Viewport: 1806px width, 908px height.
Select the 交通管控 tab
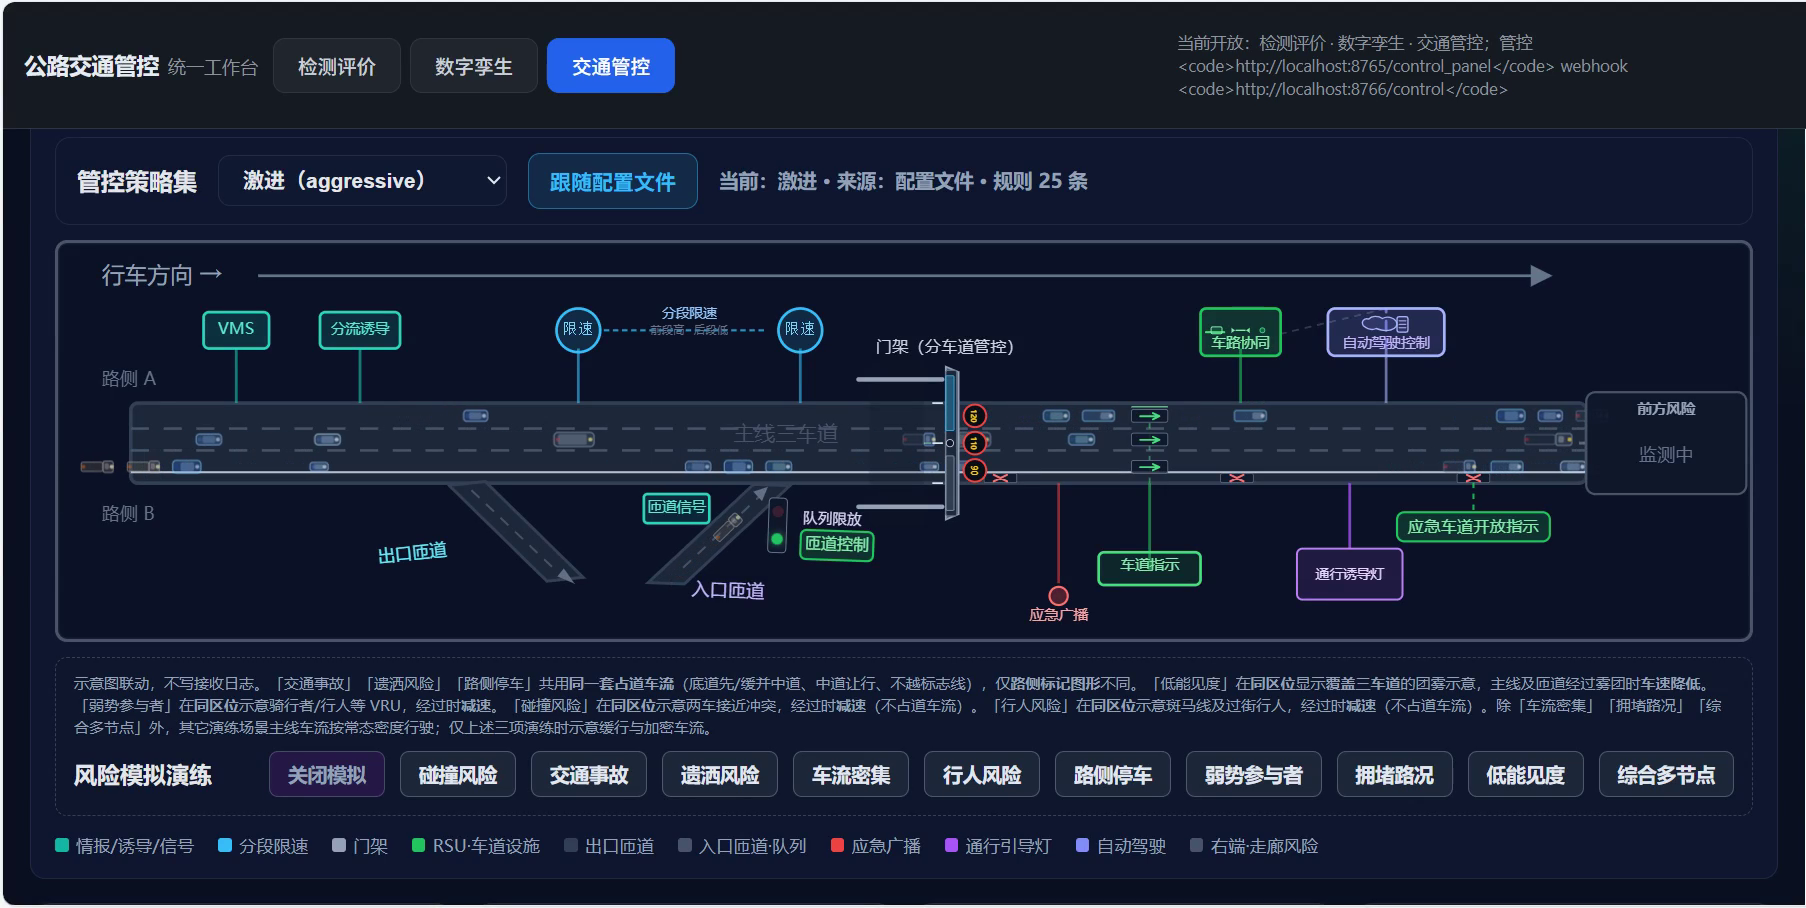coord(611,66)
